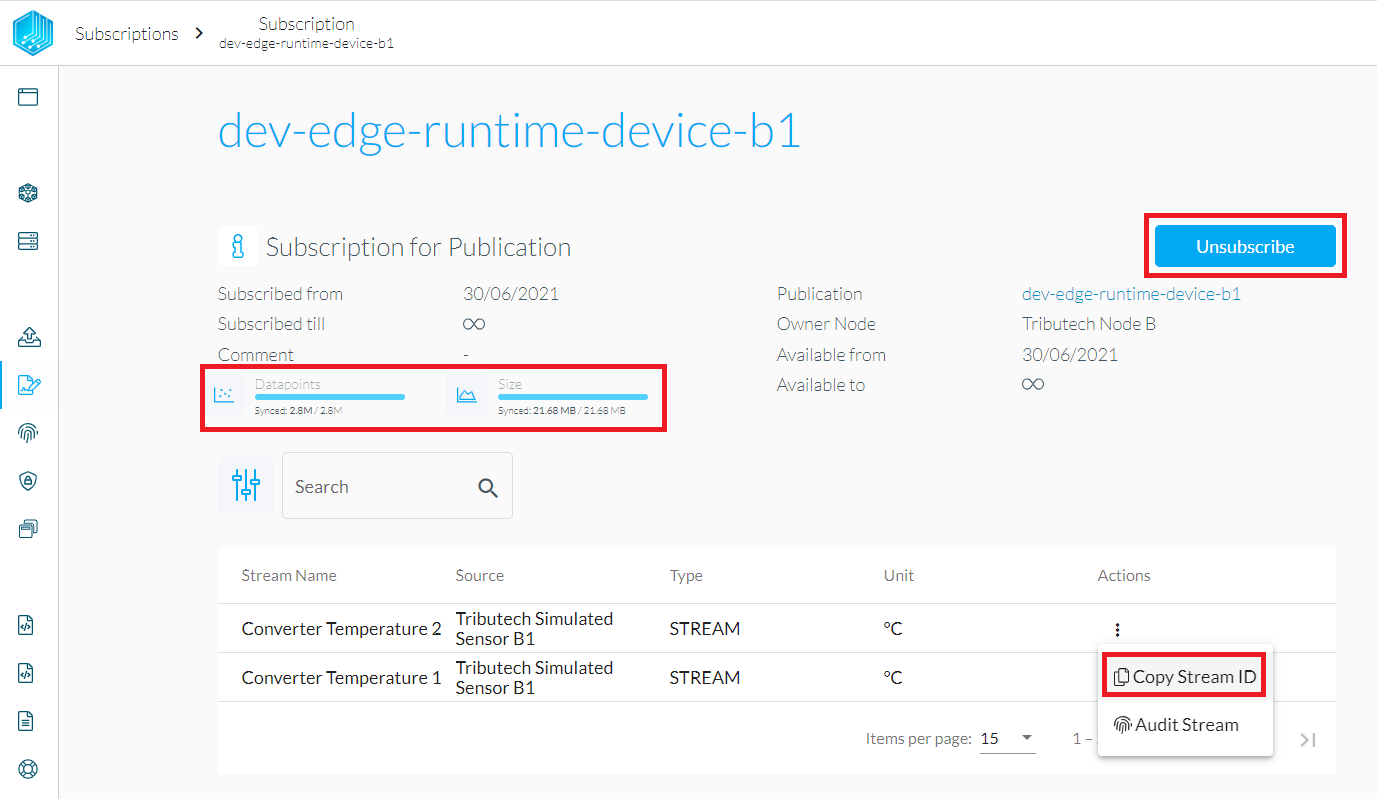Open the publications upload tray icon
Screen dimensions: 1377x799
[x=28, y=337]
